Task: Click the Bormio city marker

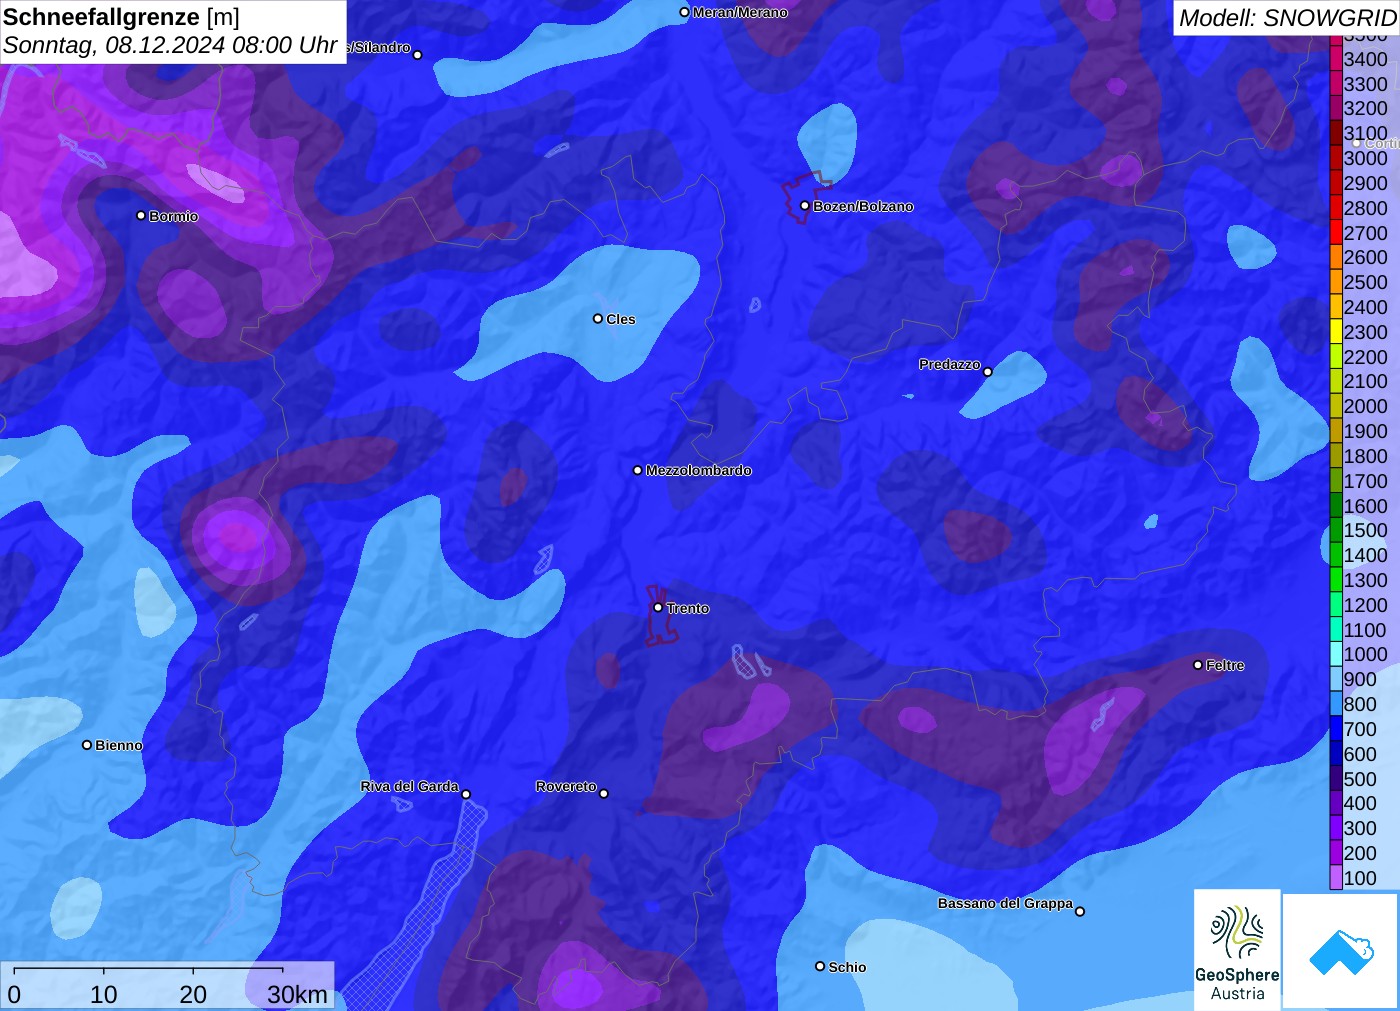Action: 141,216
